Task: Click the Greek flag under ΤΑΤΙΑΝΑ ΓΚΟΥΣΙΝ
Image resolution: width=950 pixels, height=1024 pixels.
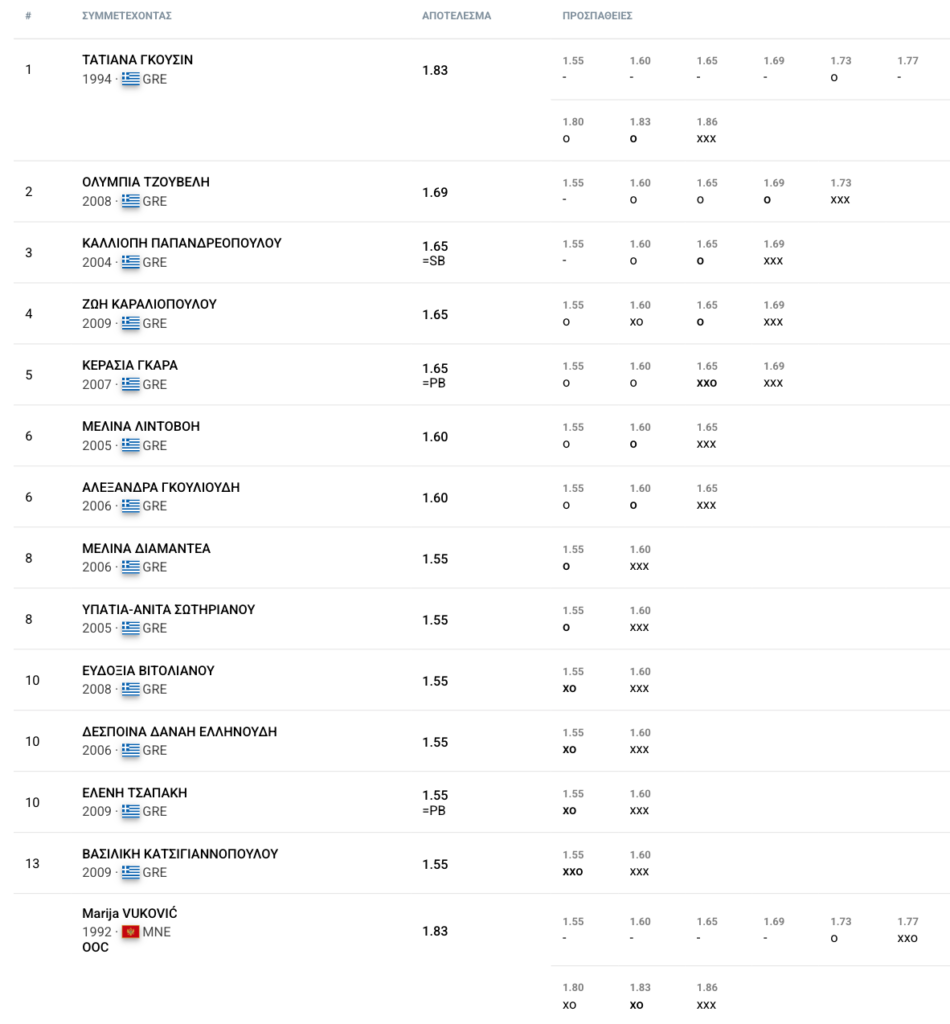Action: (130, 79)
